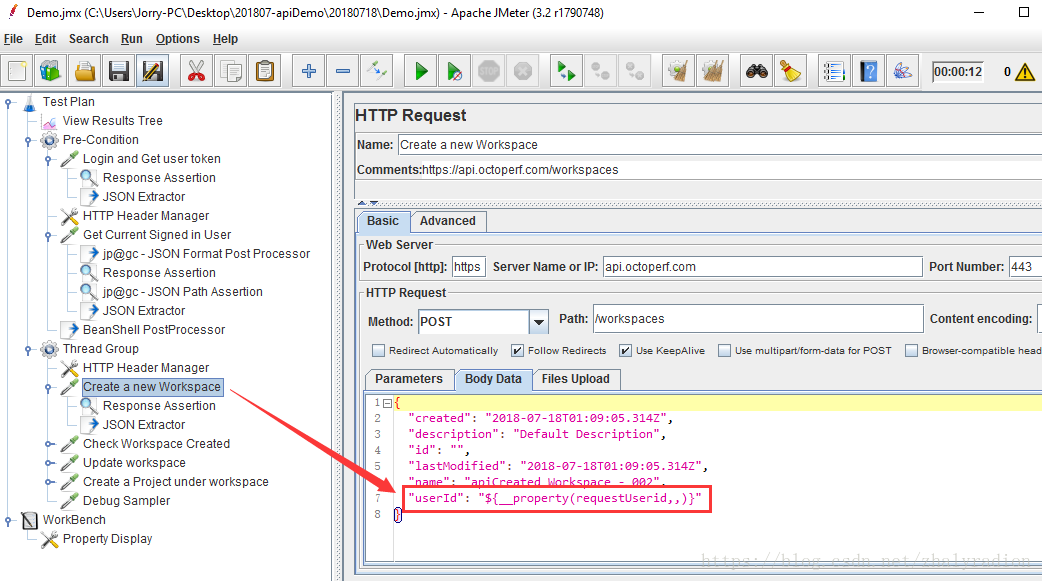Click the Paste clipboard icon
Screen dimensions: 1042x581
coord(265,71)
